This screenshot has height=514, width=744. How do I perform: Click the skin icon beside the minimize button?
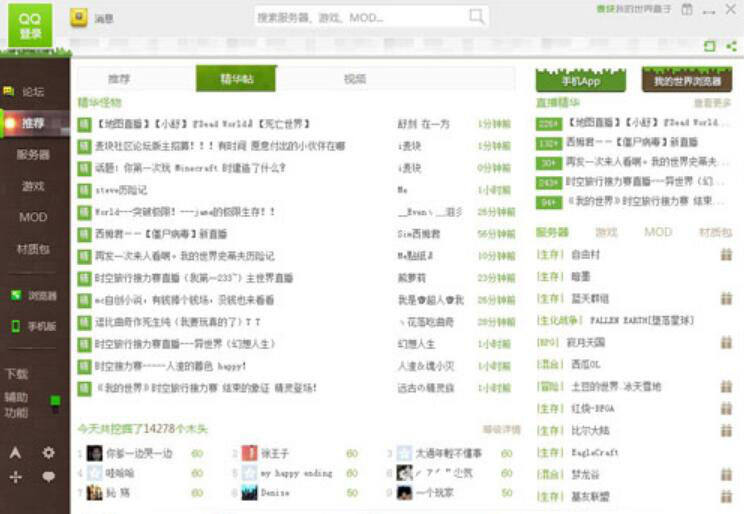pyautogui.click(x=687, y=9)
